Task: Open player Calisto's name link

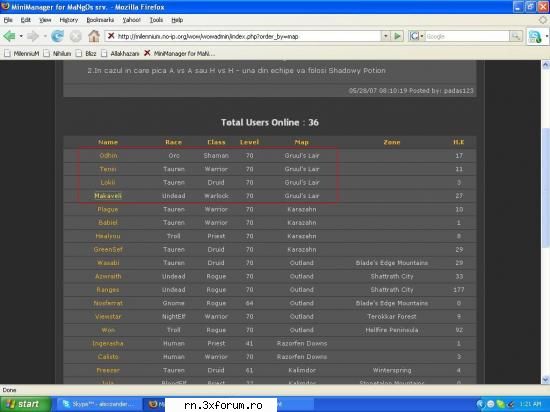Action: tap(108, 357)
